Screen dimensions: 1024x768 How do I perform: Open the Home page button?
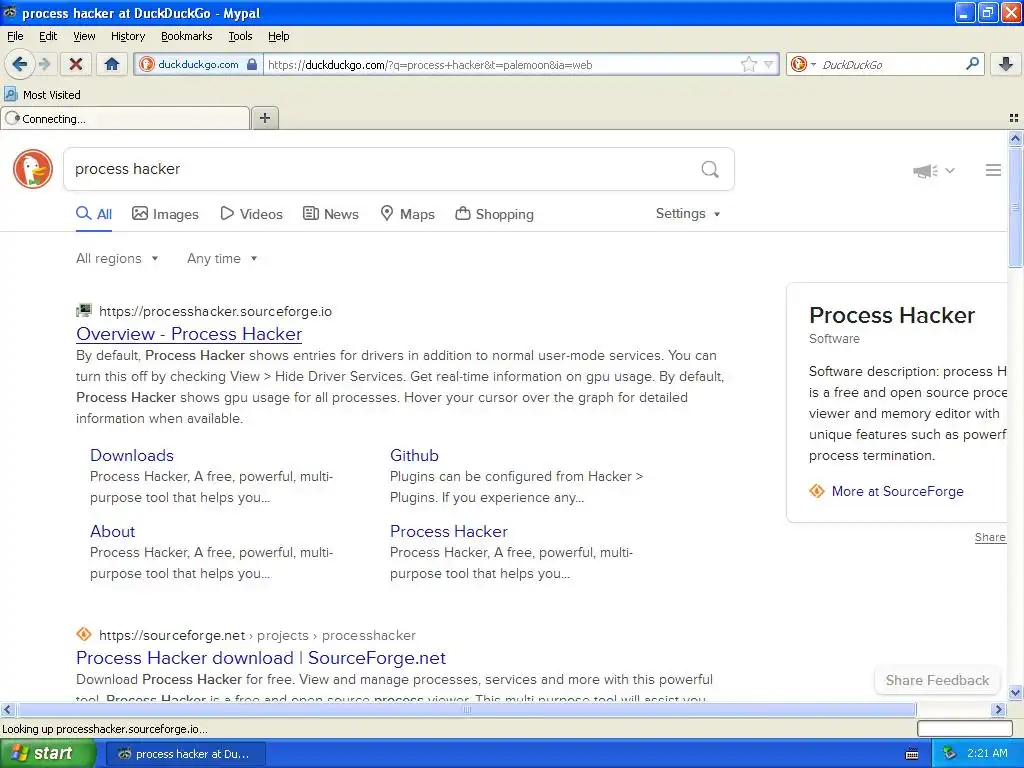coord(112,64)
